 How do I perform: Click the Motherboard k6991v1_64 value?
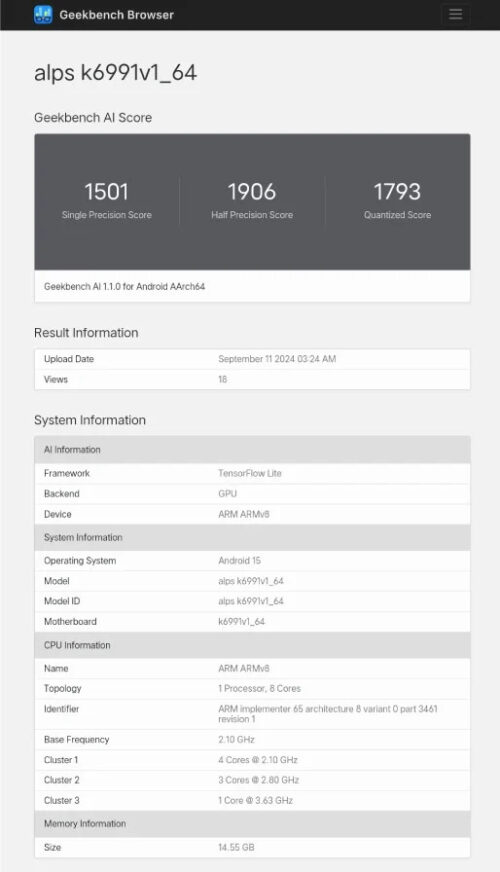coord(241,622)
